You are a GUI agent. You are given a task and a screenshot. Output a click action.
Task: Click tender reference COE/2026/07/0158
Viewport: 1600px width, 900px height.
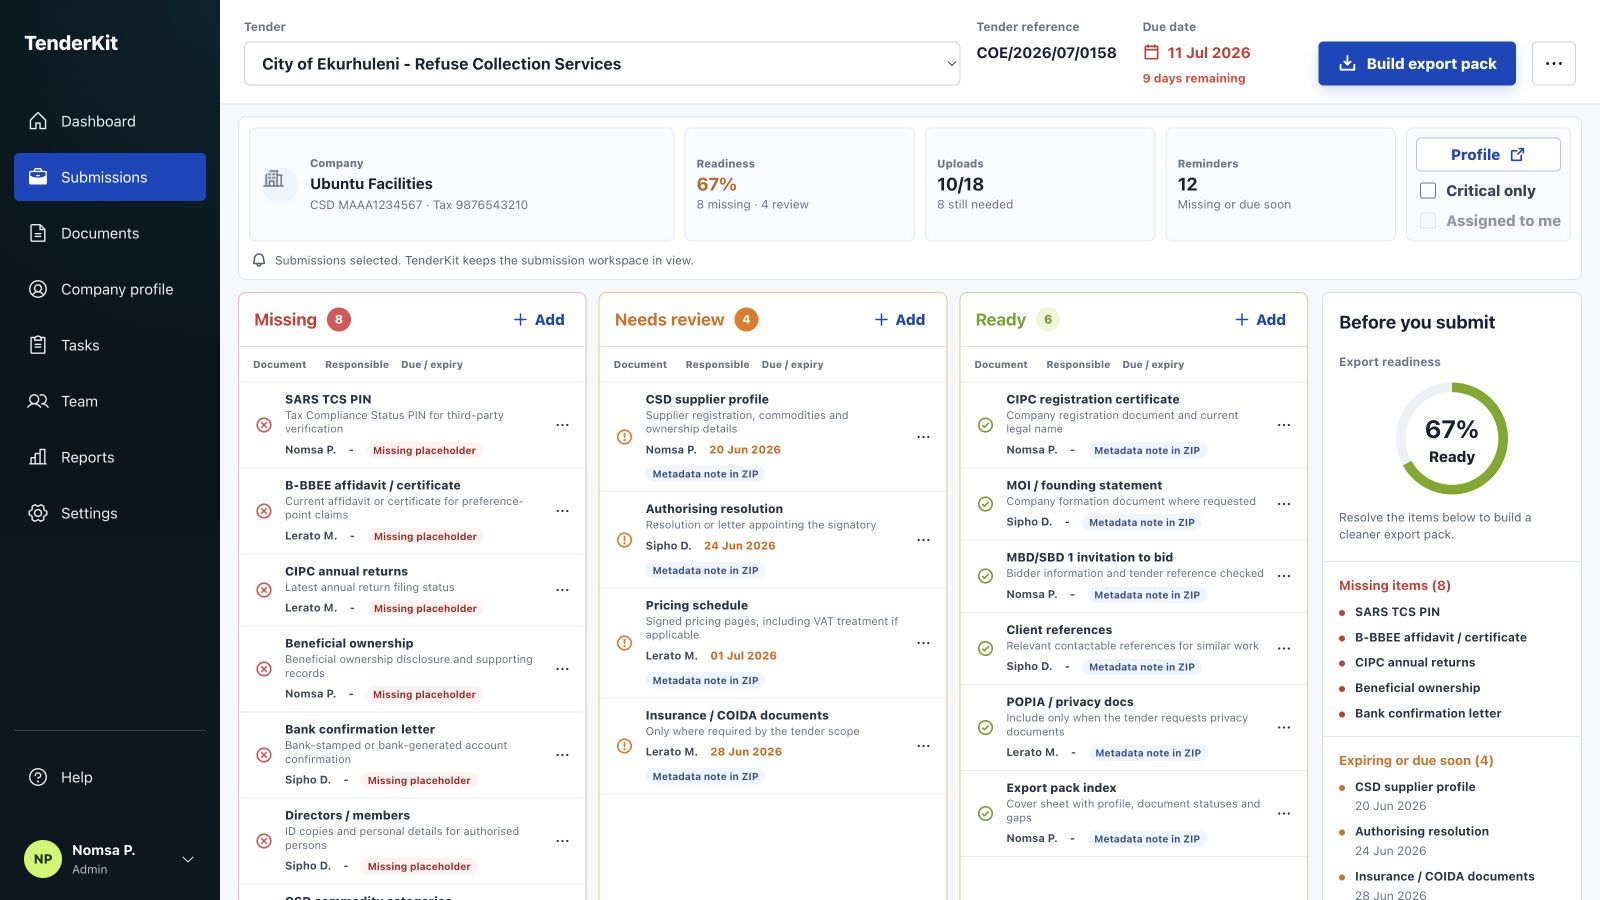click(1046, 53)
